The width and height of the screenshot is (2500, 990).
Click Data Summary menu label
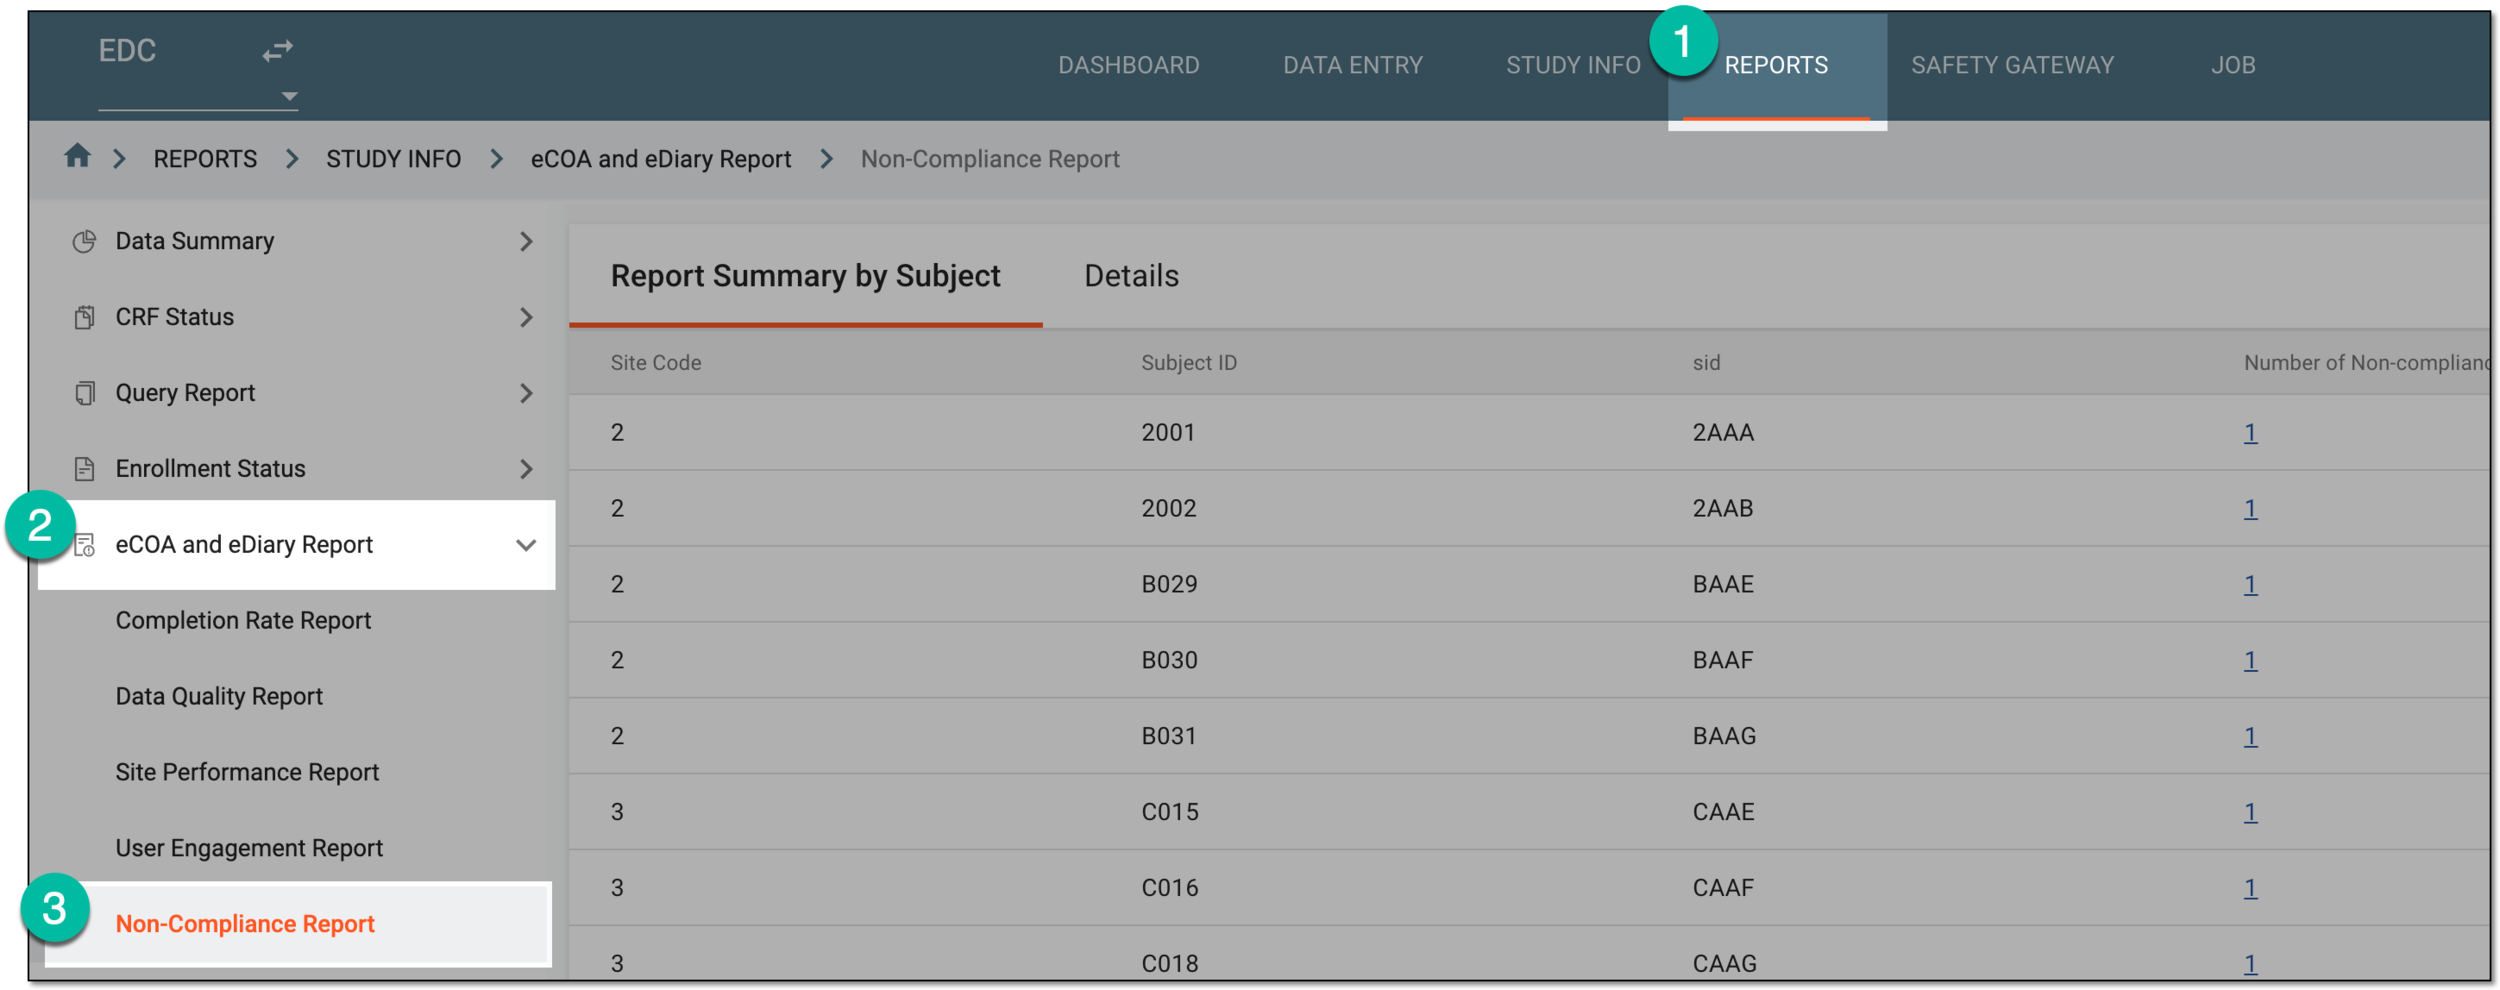pyautogui.click(x=194, y=241)
